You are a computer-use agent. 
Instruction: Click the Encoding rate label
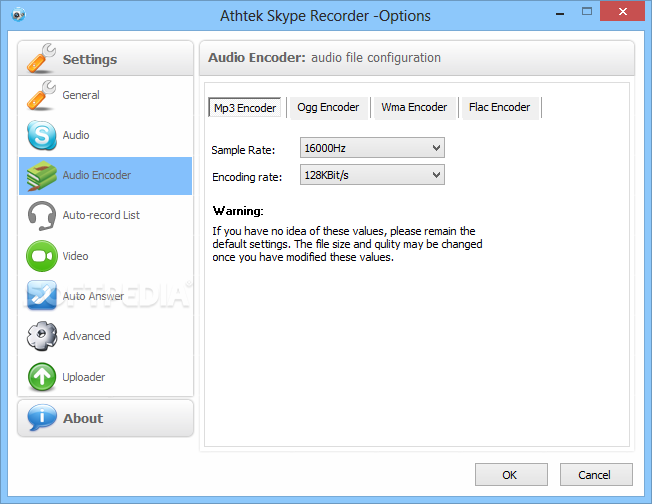pos(247,177)
